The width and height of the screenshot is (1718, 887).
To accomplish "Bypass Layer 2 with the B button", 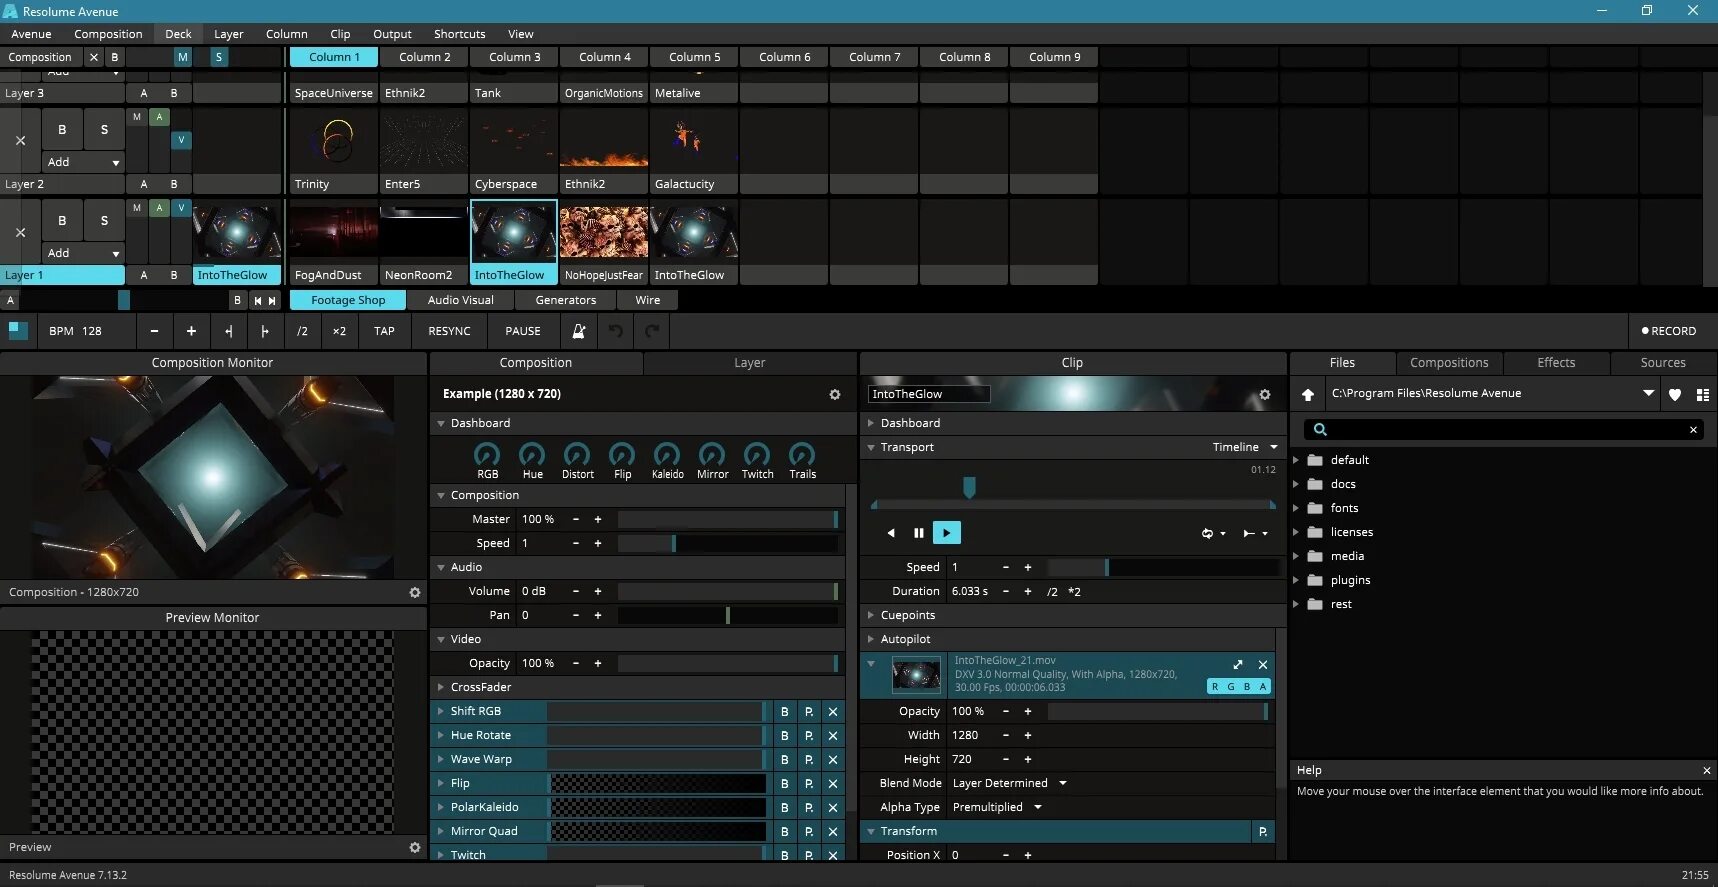I will click(x=62, y=129).
